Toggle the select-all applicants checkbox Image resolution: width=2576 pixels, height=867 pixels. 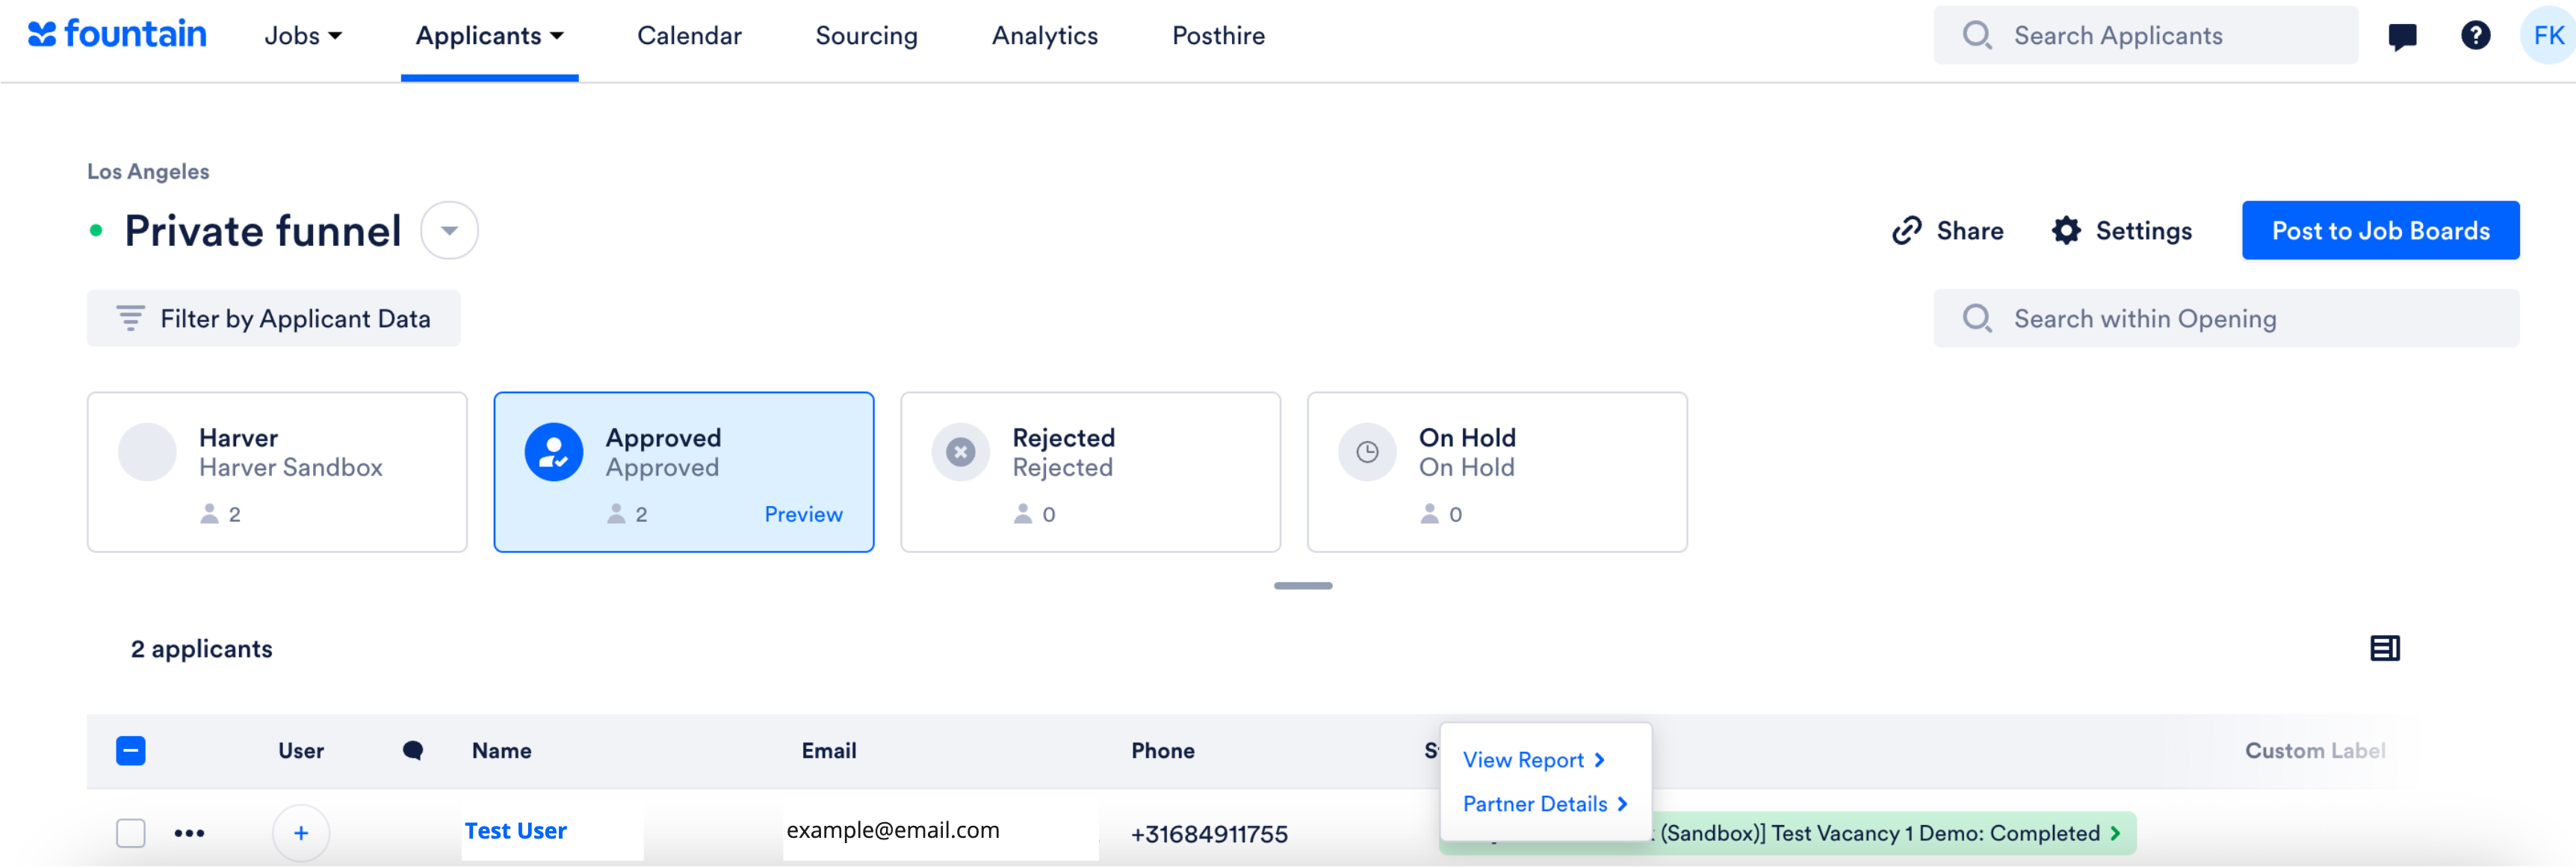[131, 752]
